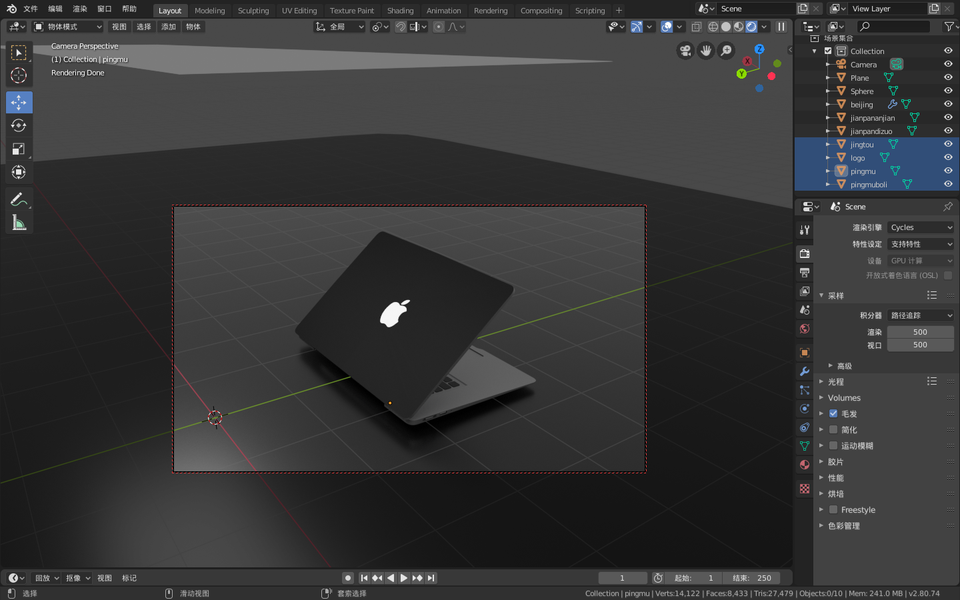
Task: Click the 结束 end frame 250 field
Action: 752,578
